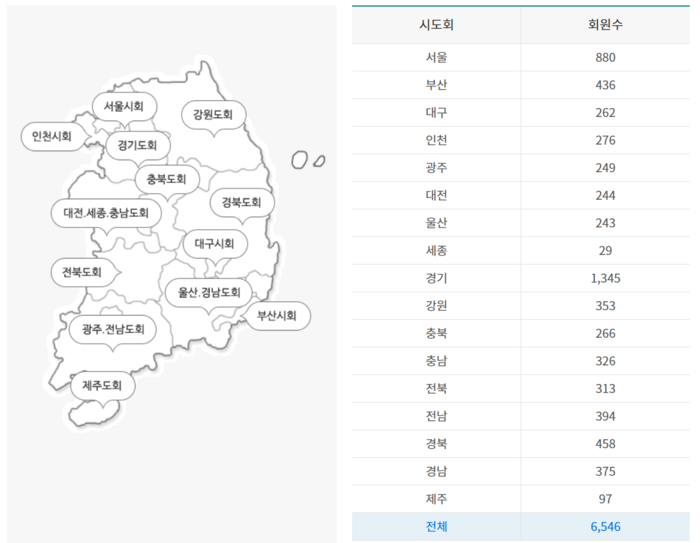Click the 시도회 column header
This screenshot has height=543, width=700.
436,25
